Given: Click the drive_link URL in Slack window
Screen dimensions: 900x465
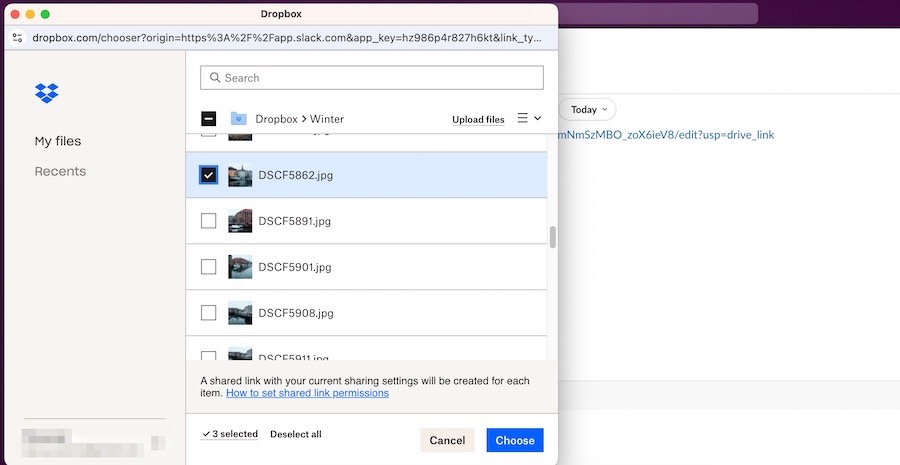Looking at the screenshot, I should (666, 135).
